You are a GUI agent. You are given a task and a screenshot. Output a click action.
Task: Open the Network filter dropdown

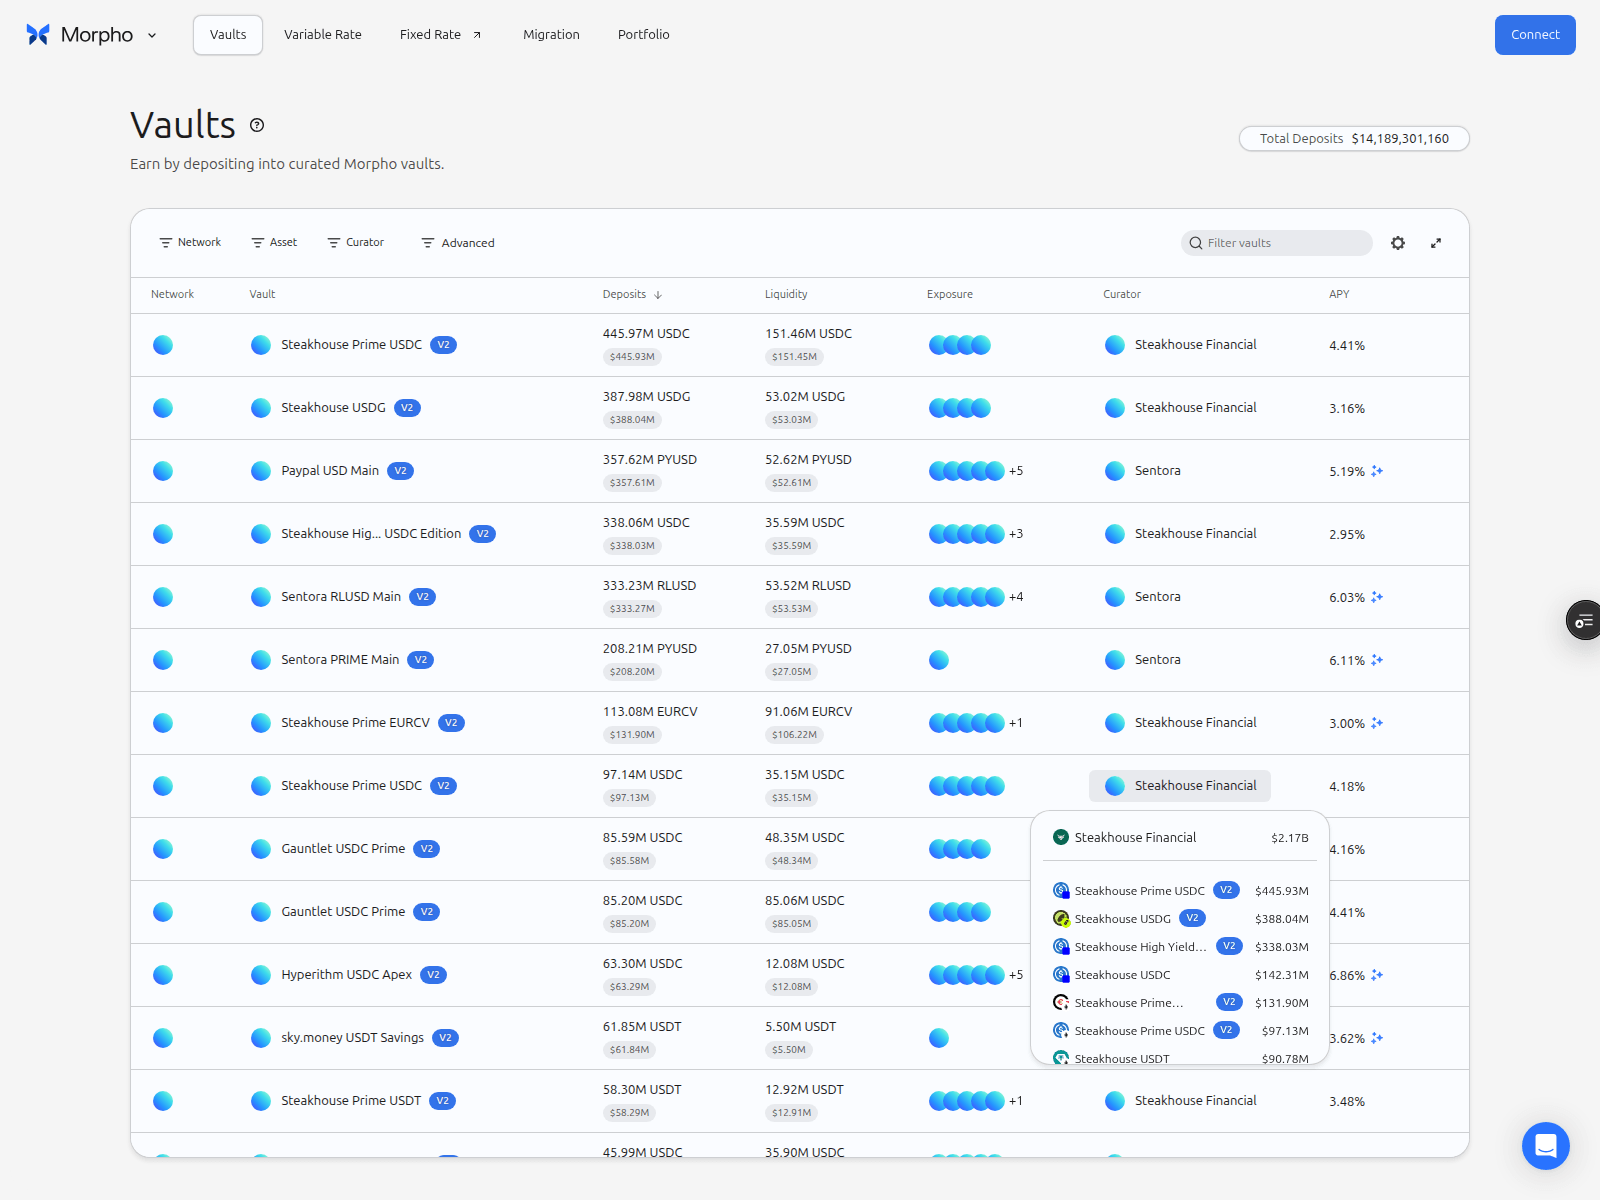click(190, 243)
